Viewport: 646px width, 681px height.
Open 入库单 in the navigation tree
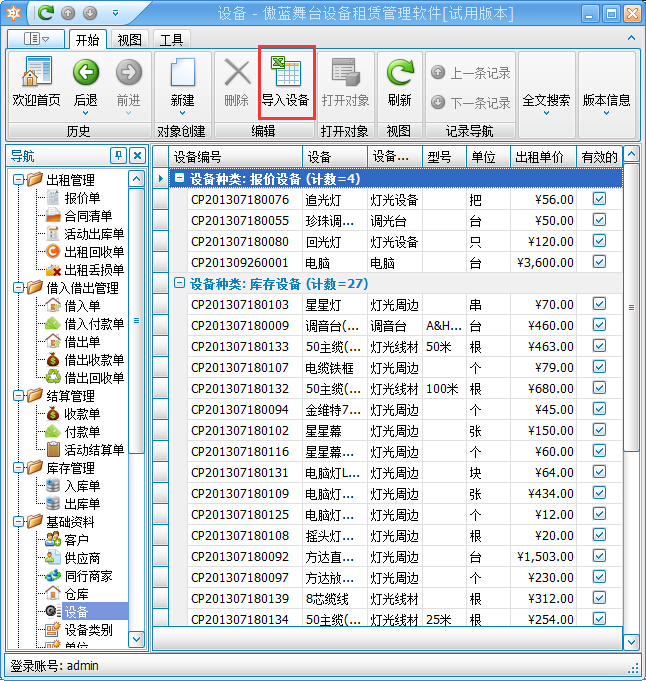pyautogui.click(x=83, y=486)
